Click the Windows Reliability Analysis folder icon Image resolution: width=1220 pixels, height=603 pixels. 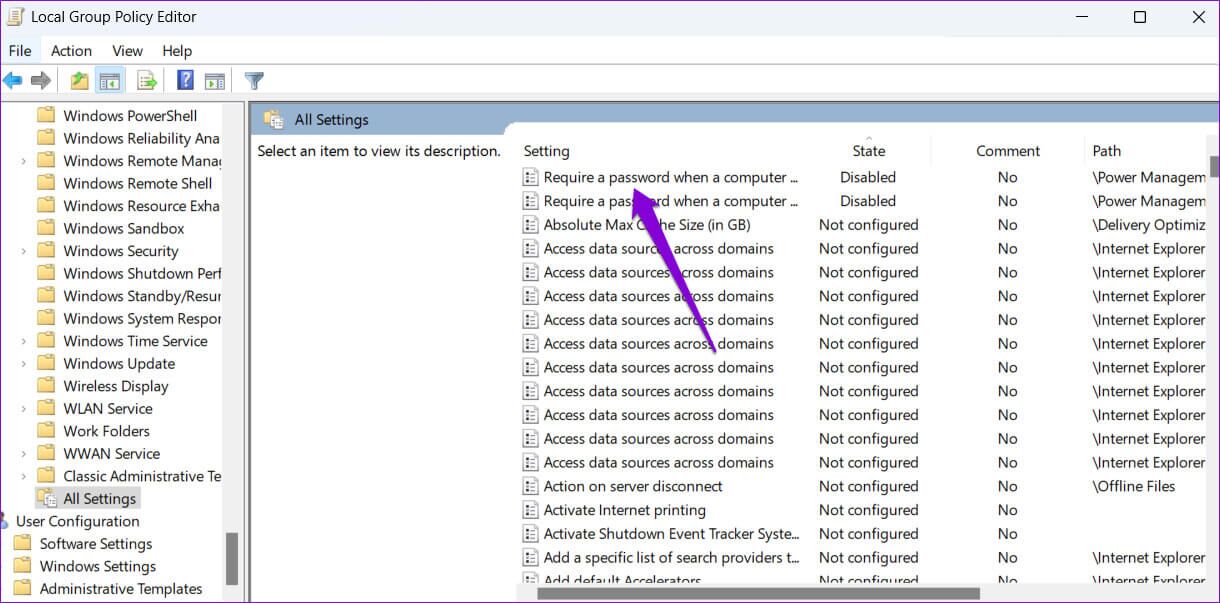(x=46, y=138)
